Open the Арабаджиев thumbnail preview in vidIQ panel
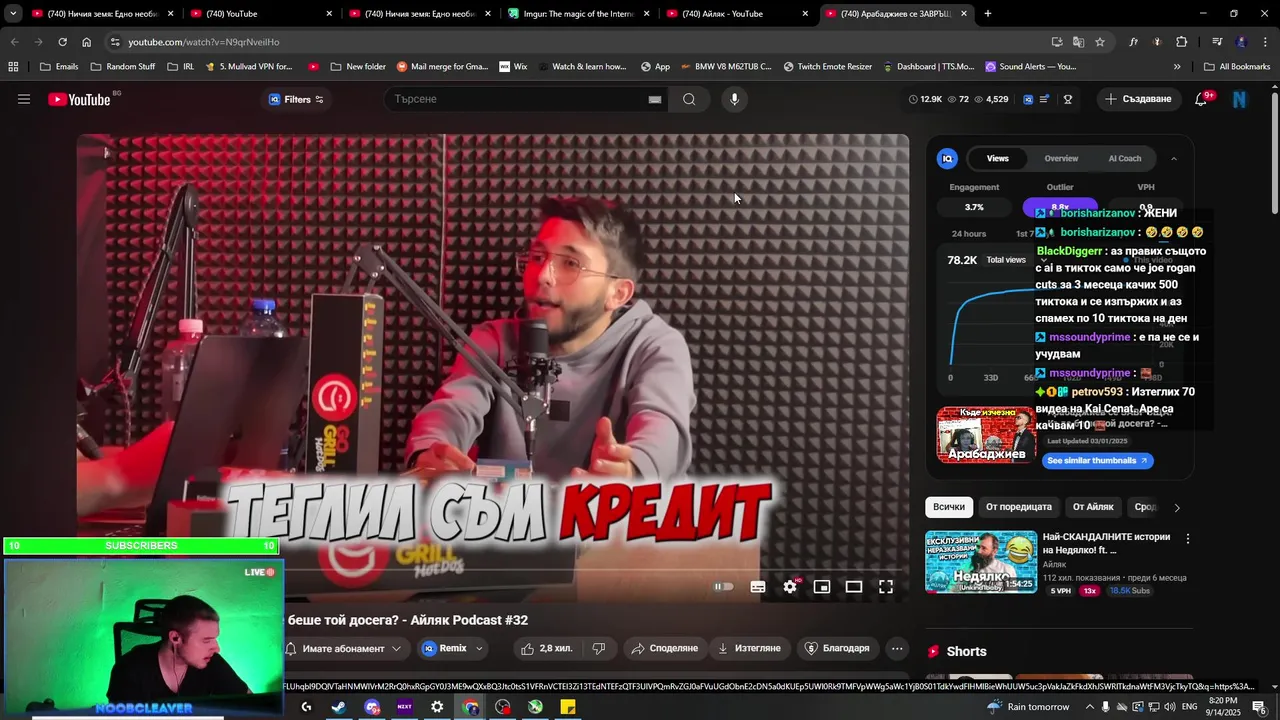Screen dimensions: 1280x720 tap(986, 434)
